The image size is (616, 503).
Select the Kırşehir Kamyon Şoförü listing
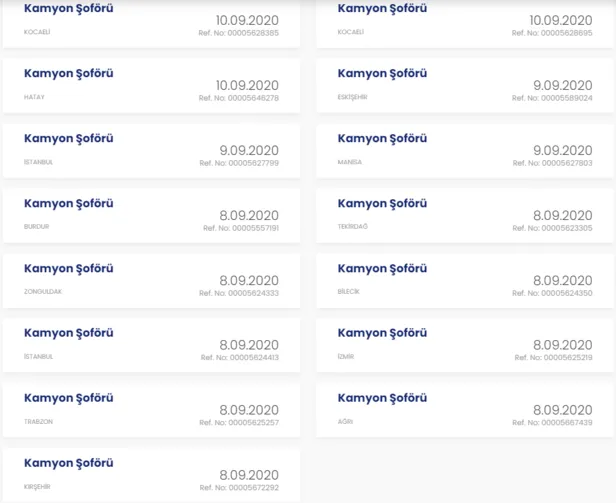pyautogui.click(x=68, y=463)
